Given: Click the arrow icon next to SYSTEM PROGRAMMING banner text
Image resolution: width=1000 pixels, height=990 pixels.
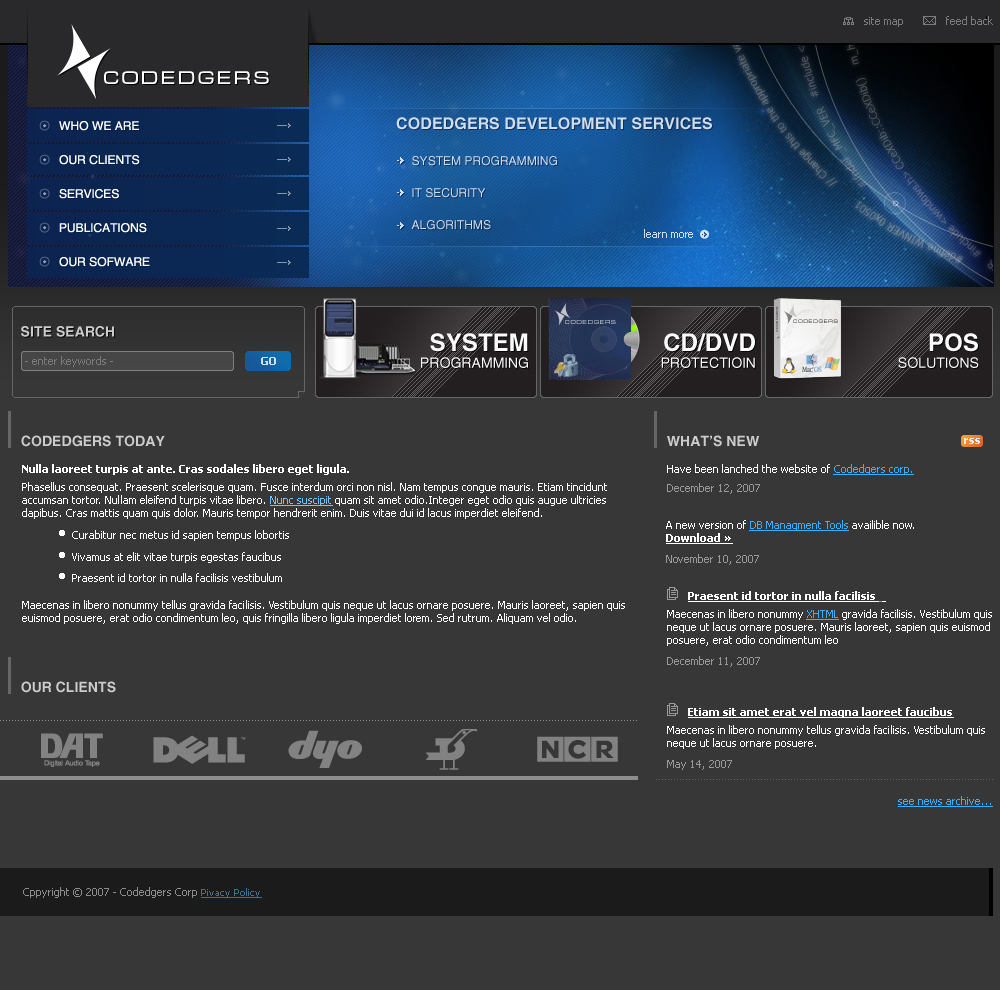Looking at the screenshot, I should 399,160.
